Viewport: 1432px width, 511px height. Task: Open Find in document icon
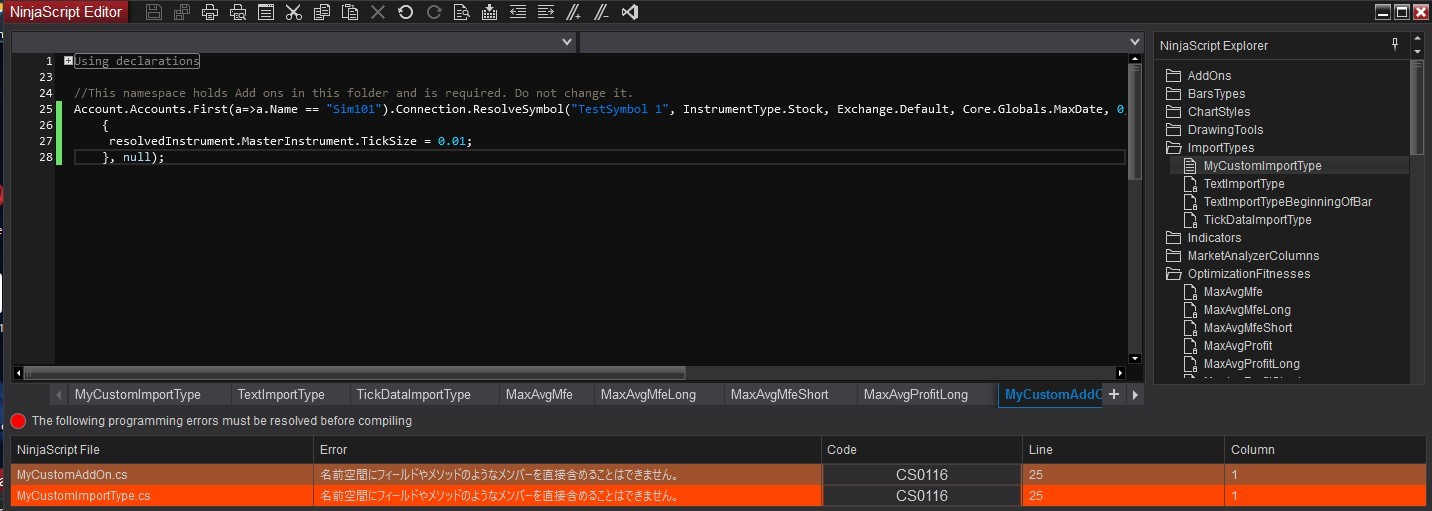pos(461,12)
